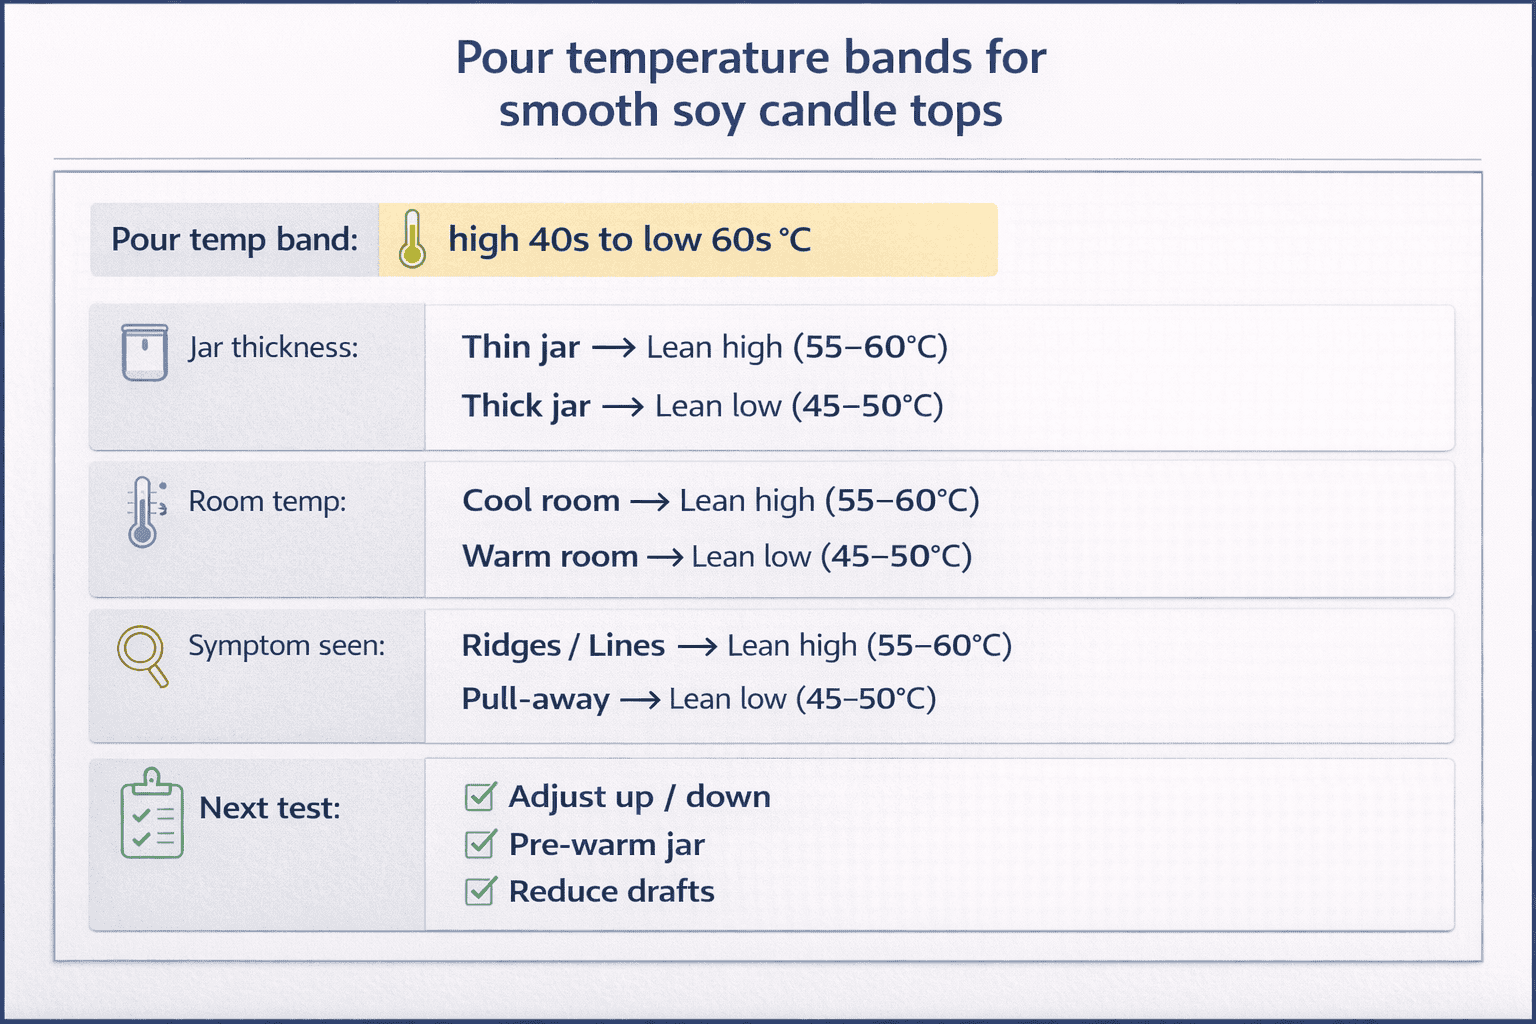Screen dimensions: 1536x1024
Task: Click the room thermometer icon
Action: 143,511
